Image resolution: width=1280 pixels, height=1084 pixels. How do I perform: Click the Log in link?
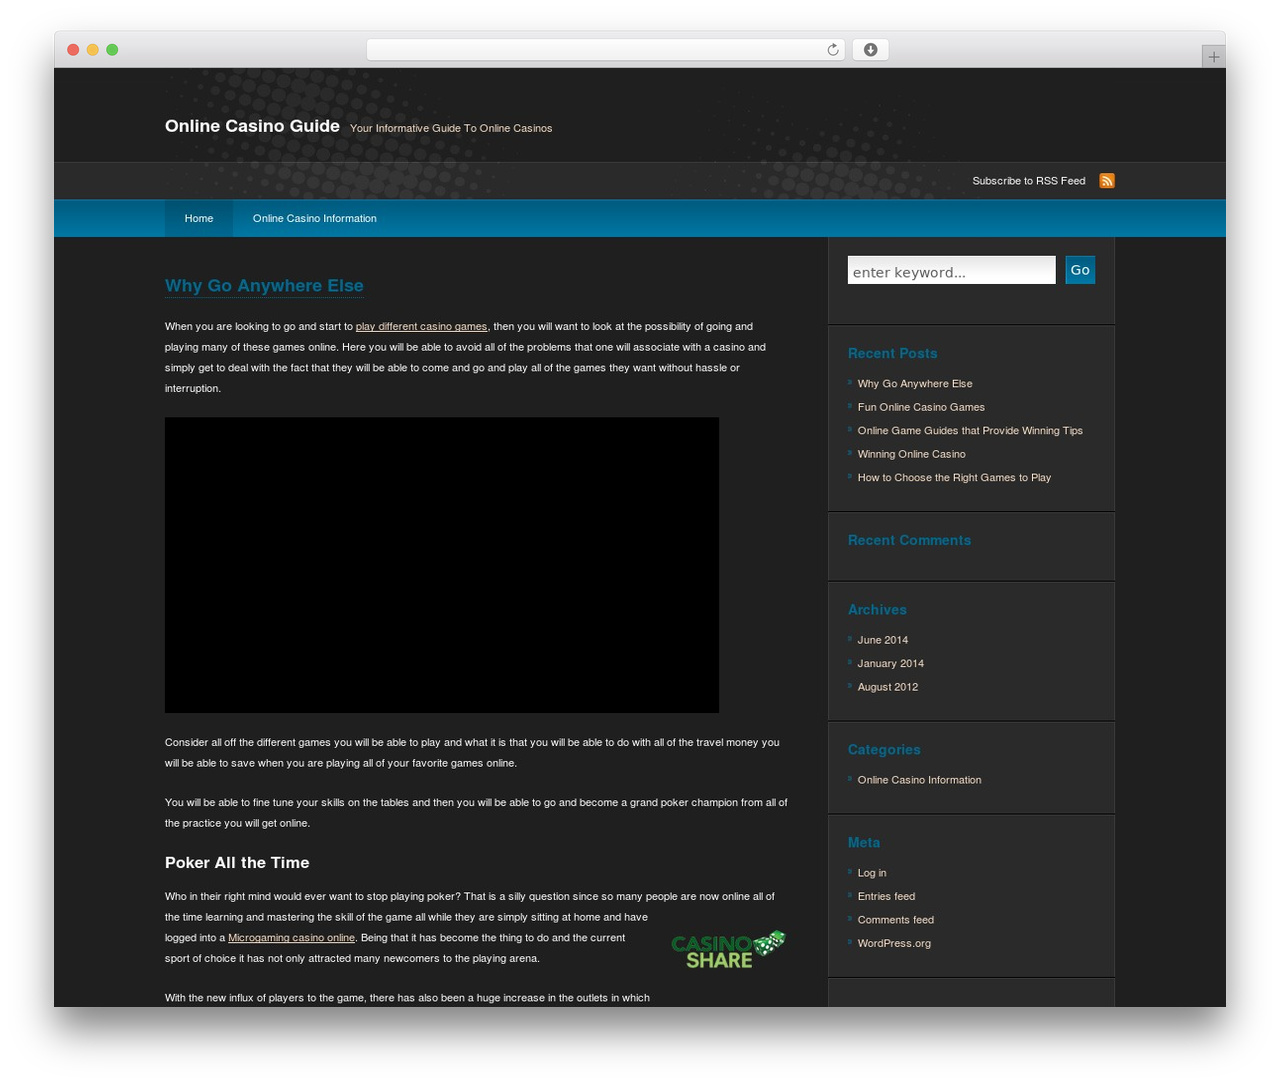click(x=871, y=873)
